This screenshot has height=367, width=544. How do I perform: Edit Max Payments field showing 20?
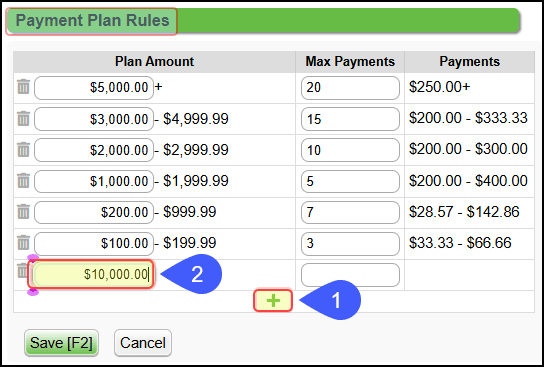pyautogui.click(x=350, y=88)
